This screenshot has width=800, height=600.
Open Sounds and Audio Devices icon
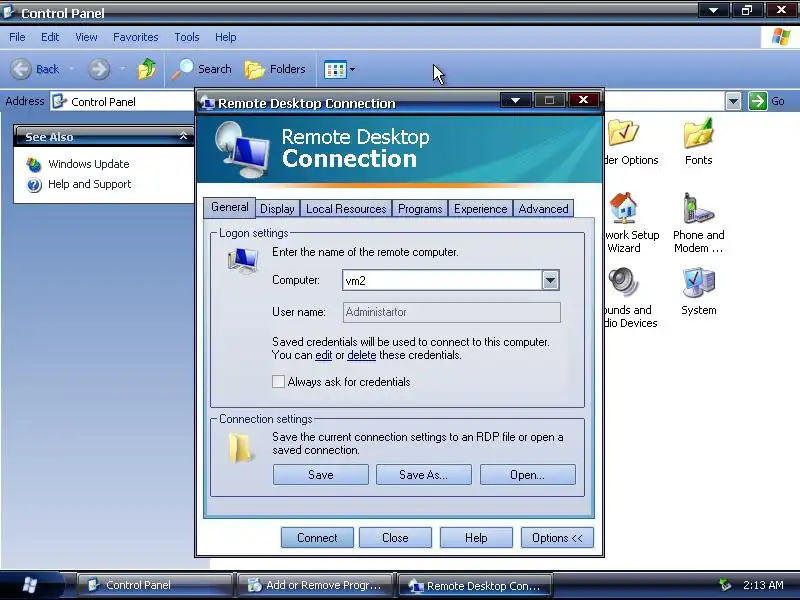point(630,298)
